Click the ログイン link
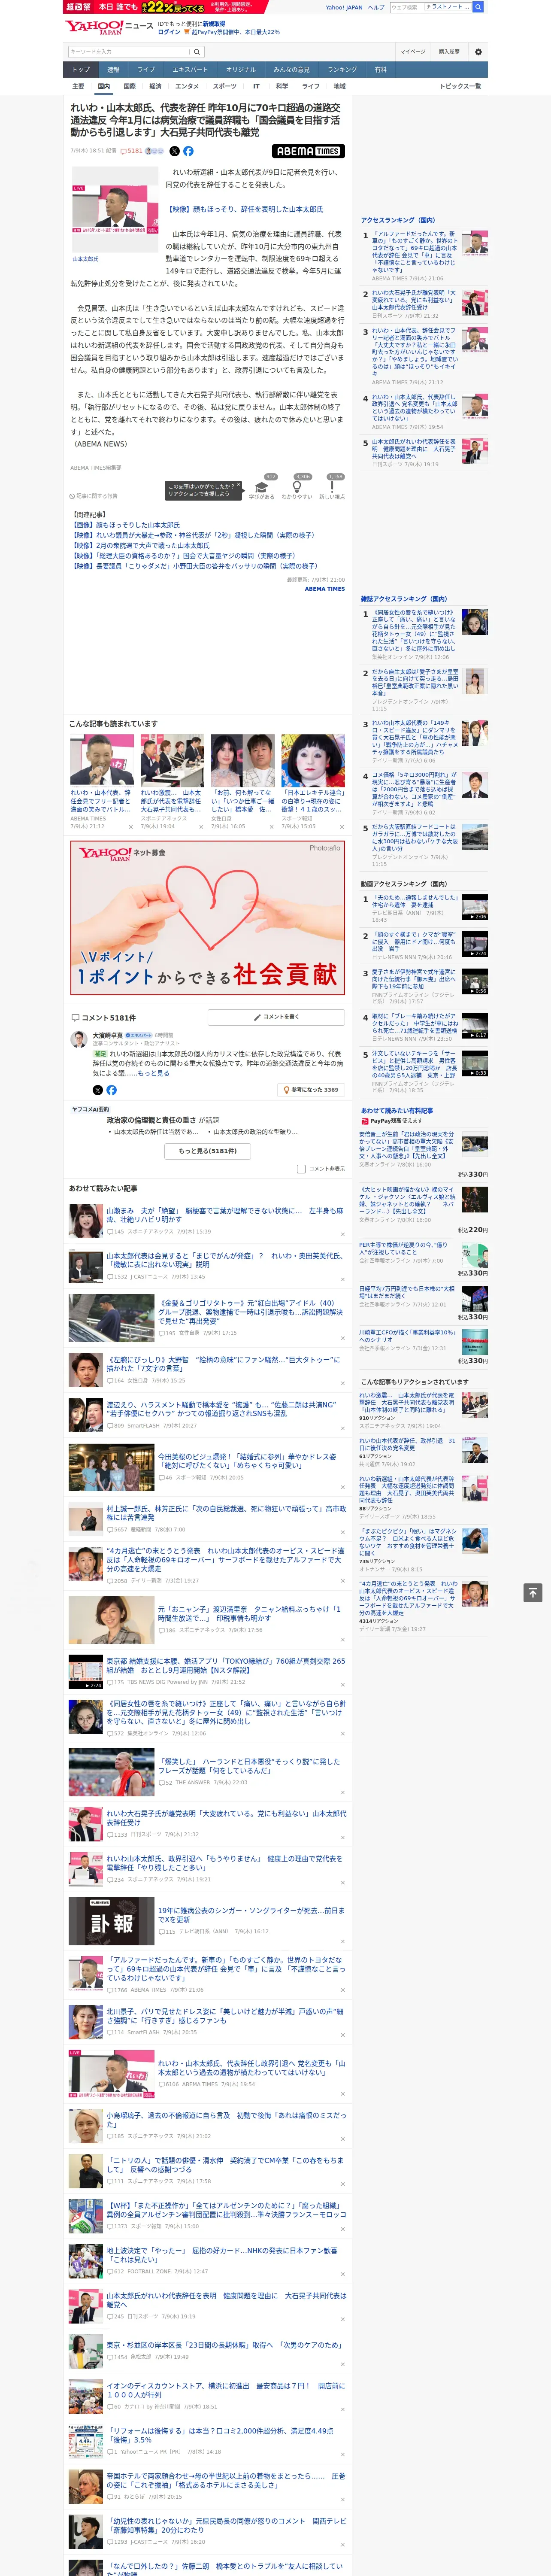Viewport: 551px width, 2576px height. 169,32
